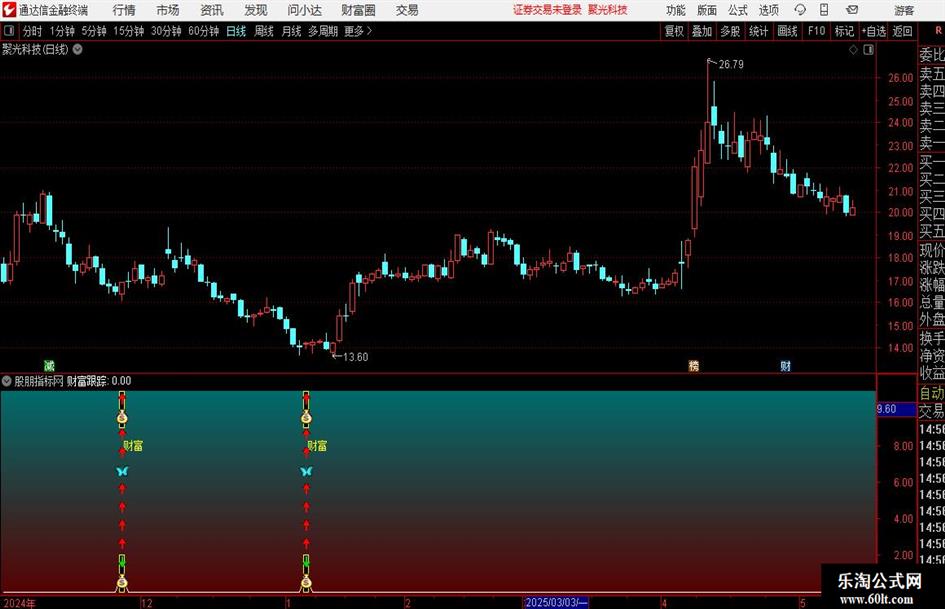The height and width of the screenshot is (609, 945).
Task: Click the 2025/03/03 date marker on timeline
Action: tap(556, 602)
